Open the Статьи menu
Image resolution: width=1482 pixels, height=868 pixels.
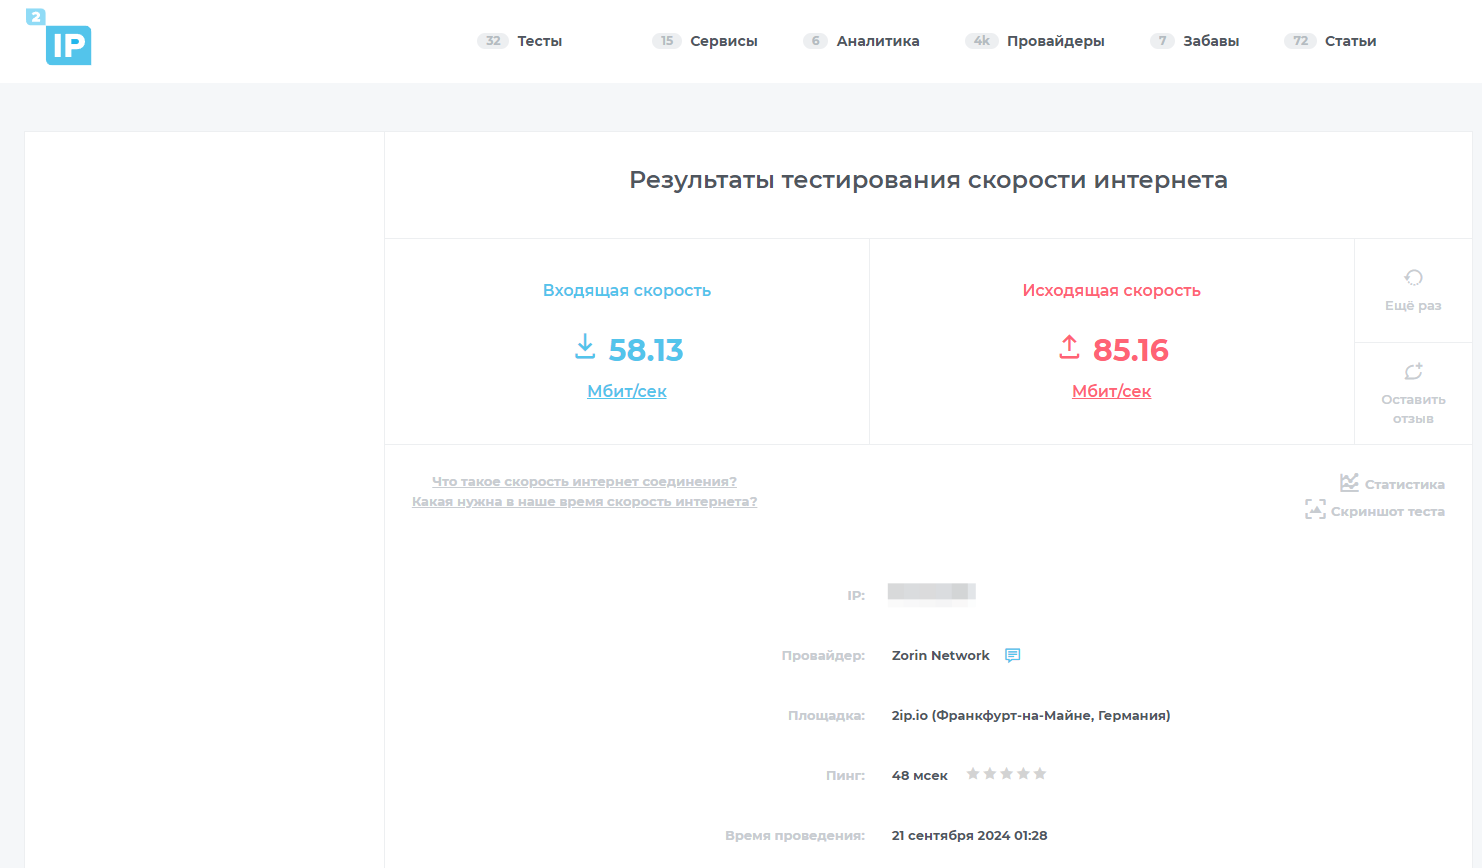(1351, 41)
